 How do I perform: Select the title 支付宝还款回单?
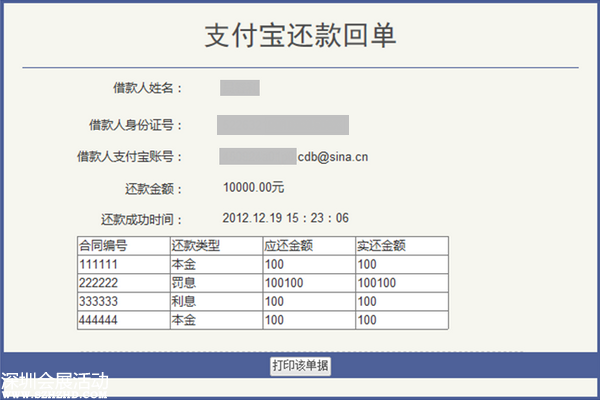coord(300,36)
